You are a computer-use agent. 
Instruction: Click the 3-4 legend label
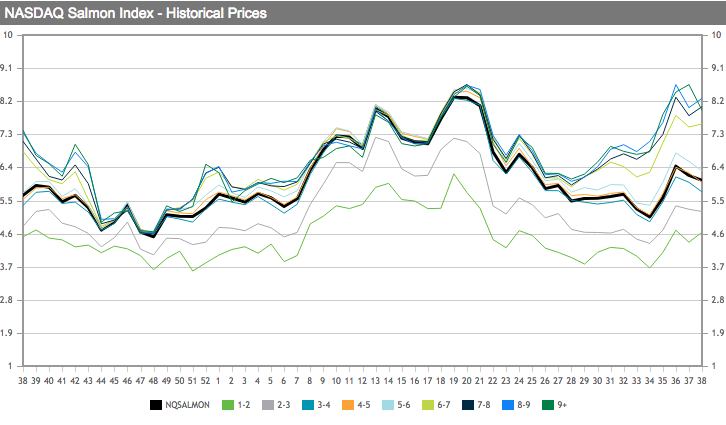(x=324, y=405)
